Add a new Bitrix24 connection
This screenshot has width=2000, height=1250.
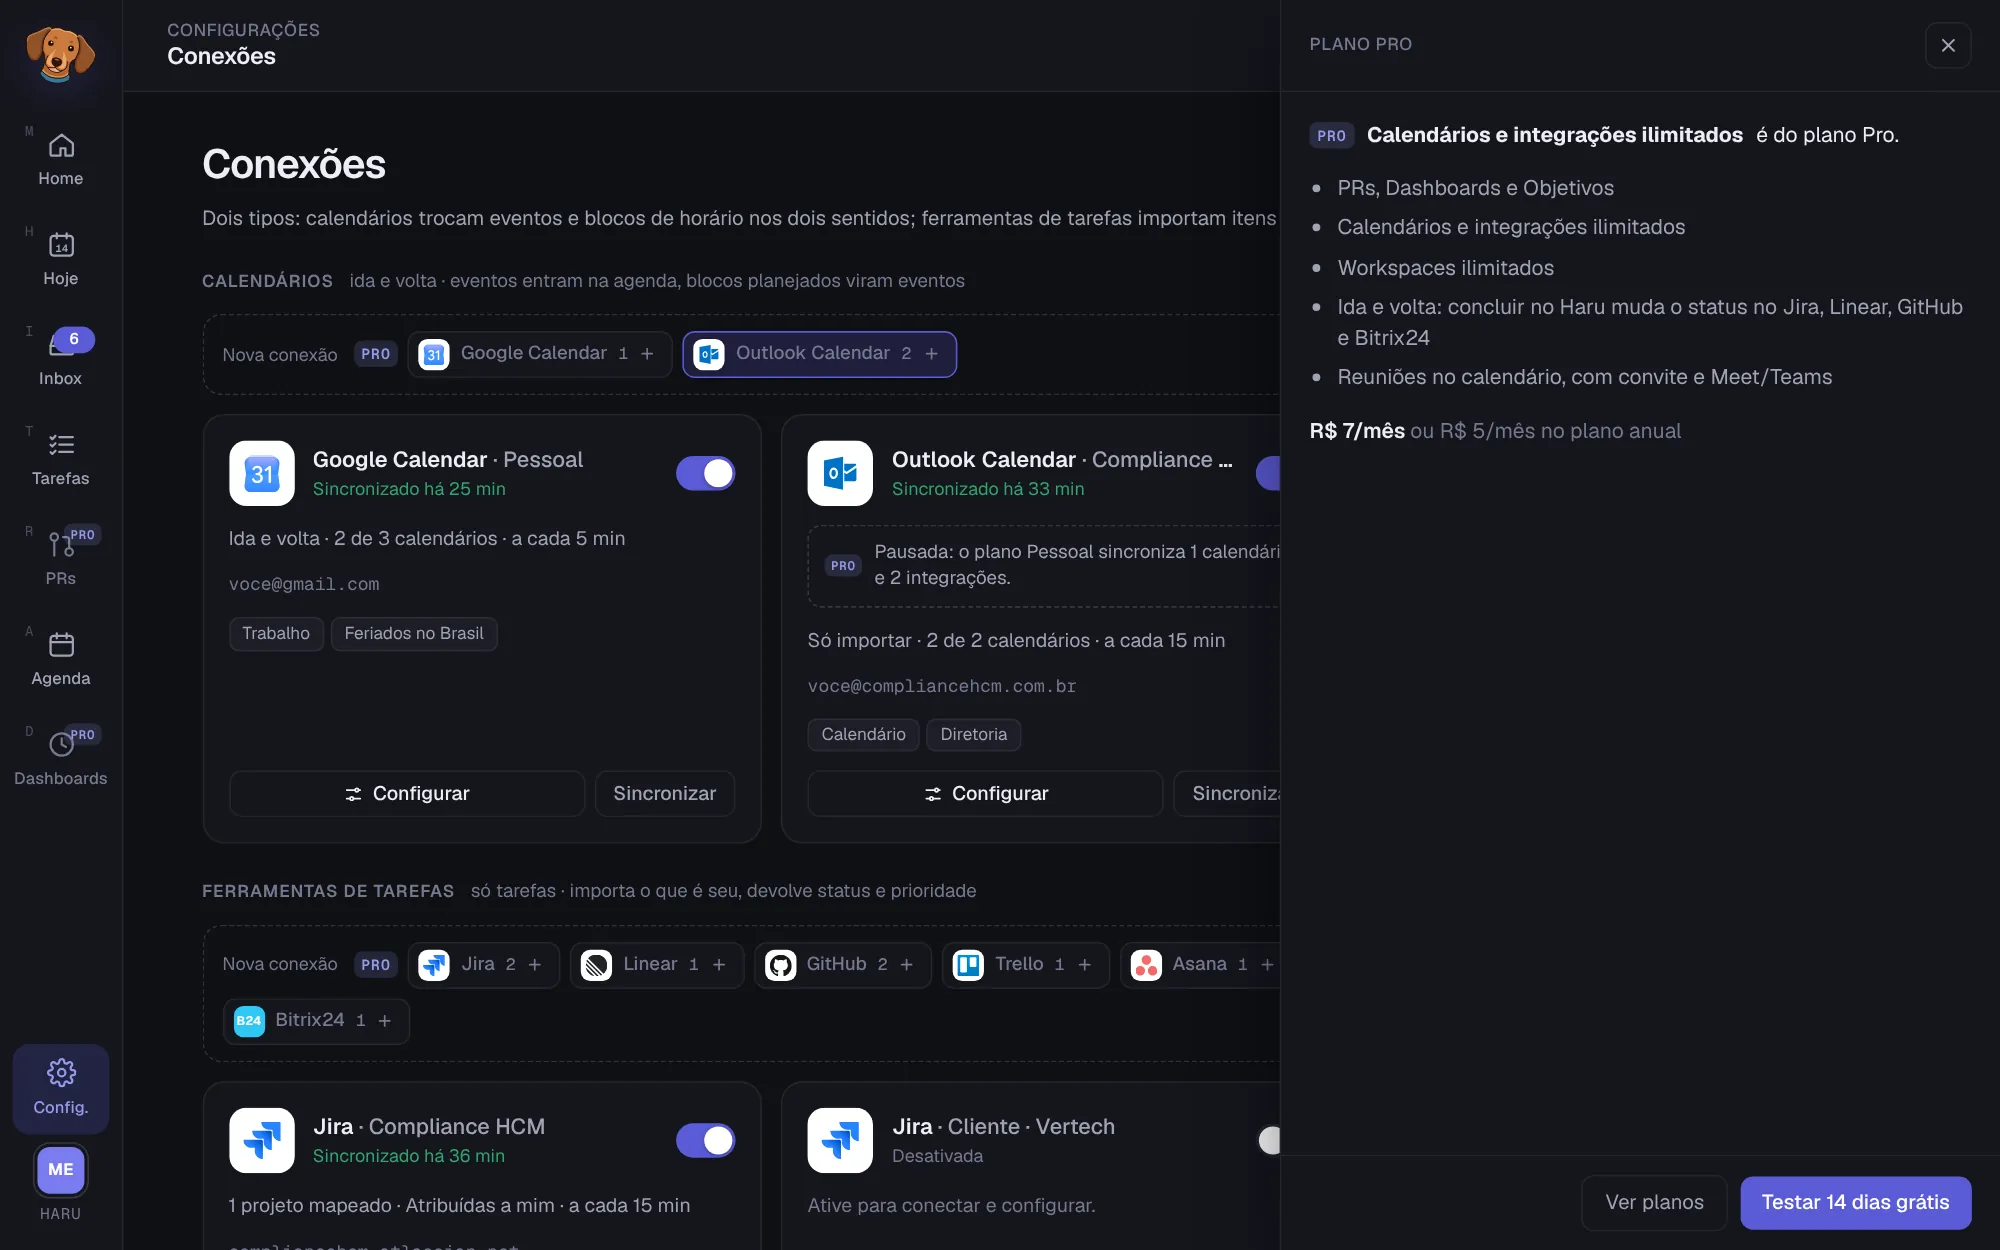pos(316,1020)
